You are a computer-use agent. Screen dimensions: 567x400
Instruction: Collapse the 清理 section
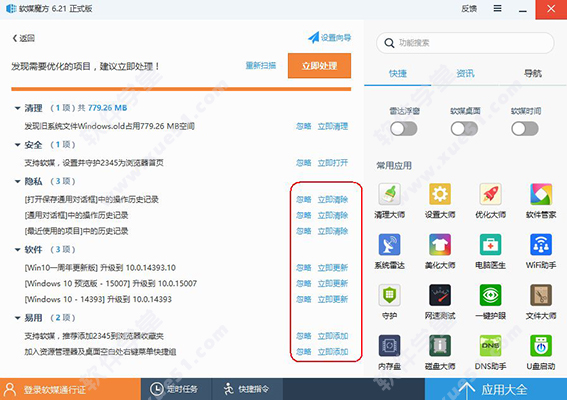click(17, 108)
